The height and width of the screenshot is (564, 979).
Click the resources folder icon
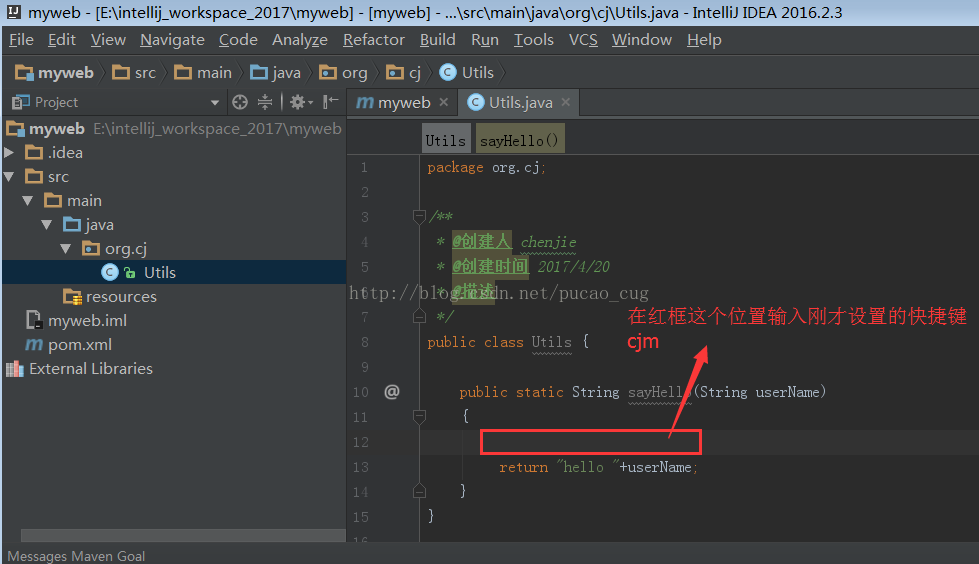pos(72,297)
